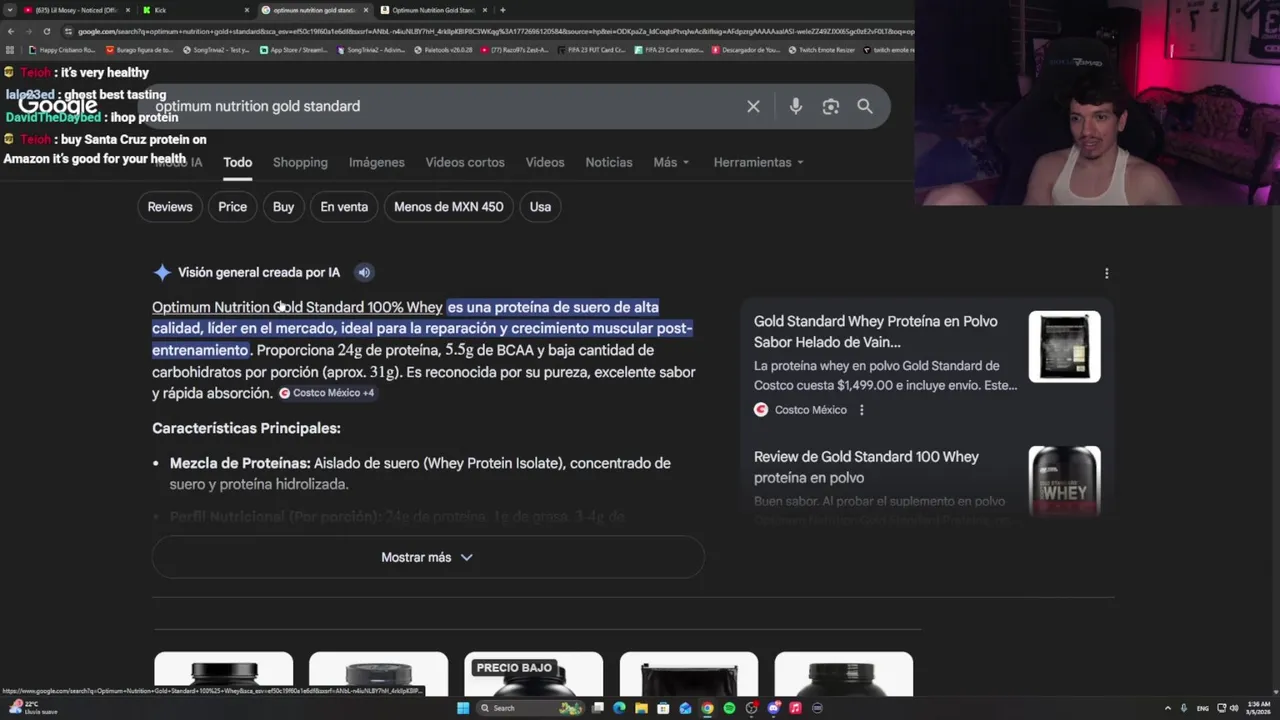The width and height of the screenshot is (1280, 720).
Task: Start voice search with the microphone icon
Action: (x=796, y=106)
